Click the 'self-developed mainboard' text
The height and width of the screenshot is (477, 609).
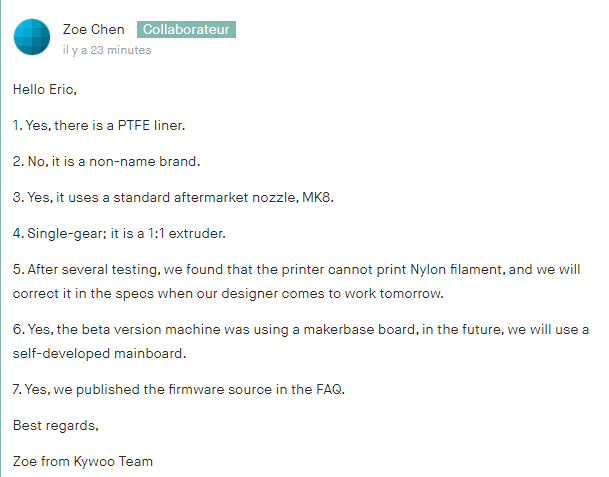point(99,353)
